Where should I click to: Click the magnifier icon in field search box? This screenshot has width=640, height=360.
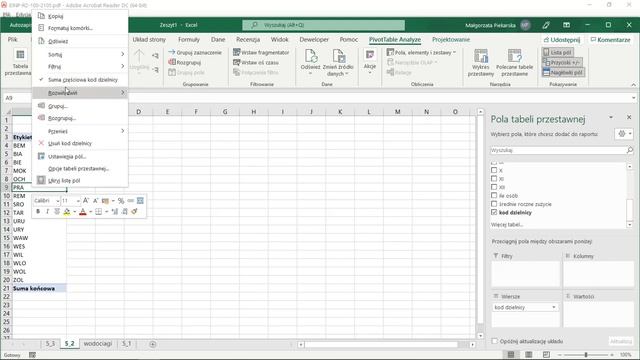(629, 150)
